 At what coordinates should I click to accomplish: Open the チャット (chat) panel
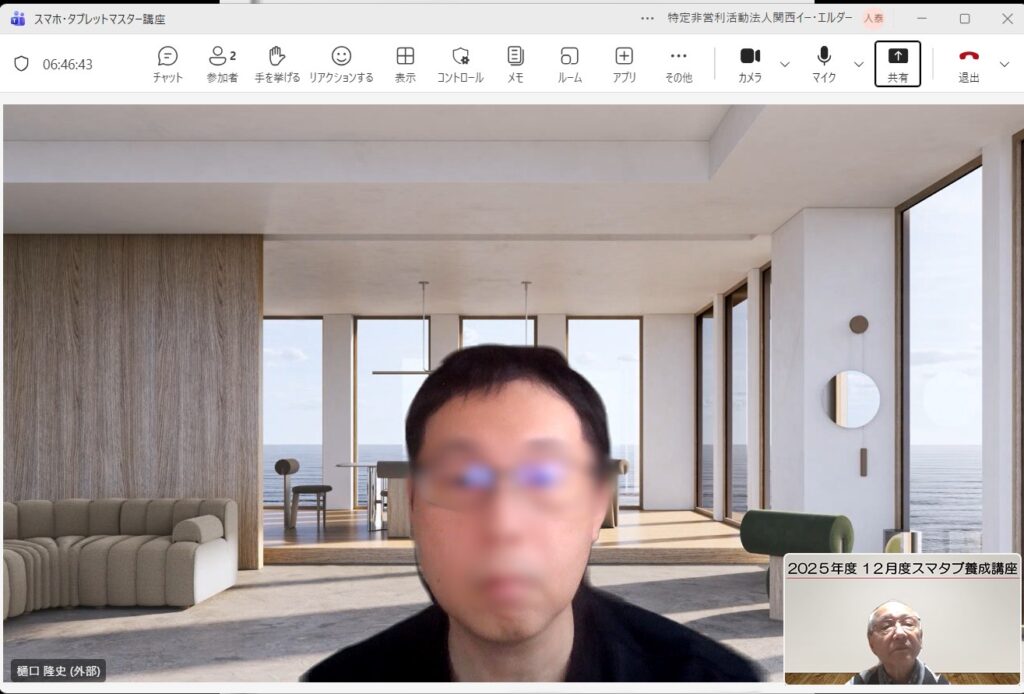tap(167, 64)
